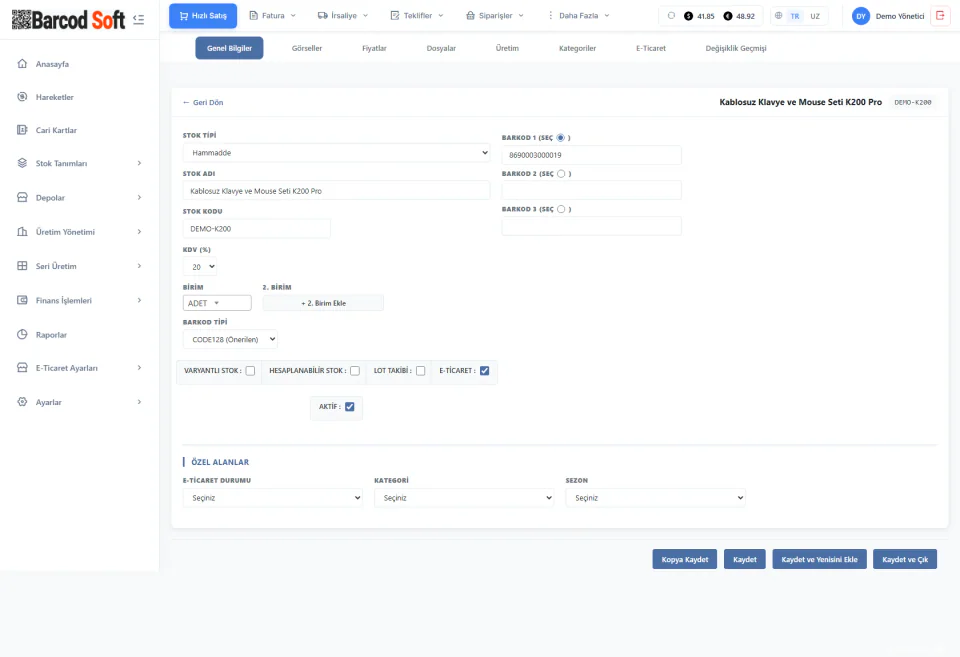Open the Değişiklik Geçmişi tab
The width and height of the screenshot is (960, 657).
tap(736, 48)
